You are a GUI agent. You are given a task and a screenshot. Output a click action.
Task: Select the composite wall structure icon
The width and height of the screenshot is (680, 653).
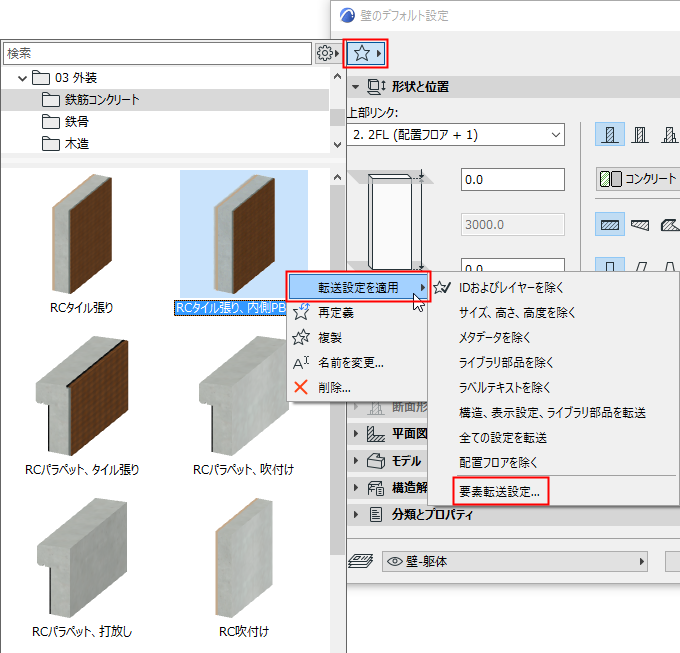[639, 134]
